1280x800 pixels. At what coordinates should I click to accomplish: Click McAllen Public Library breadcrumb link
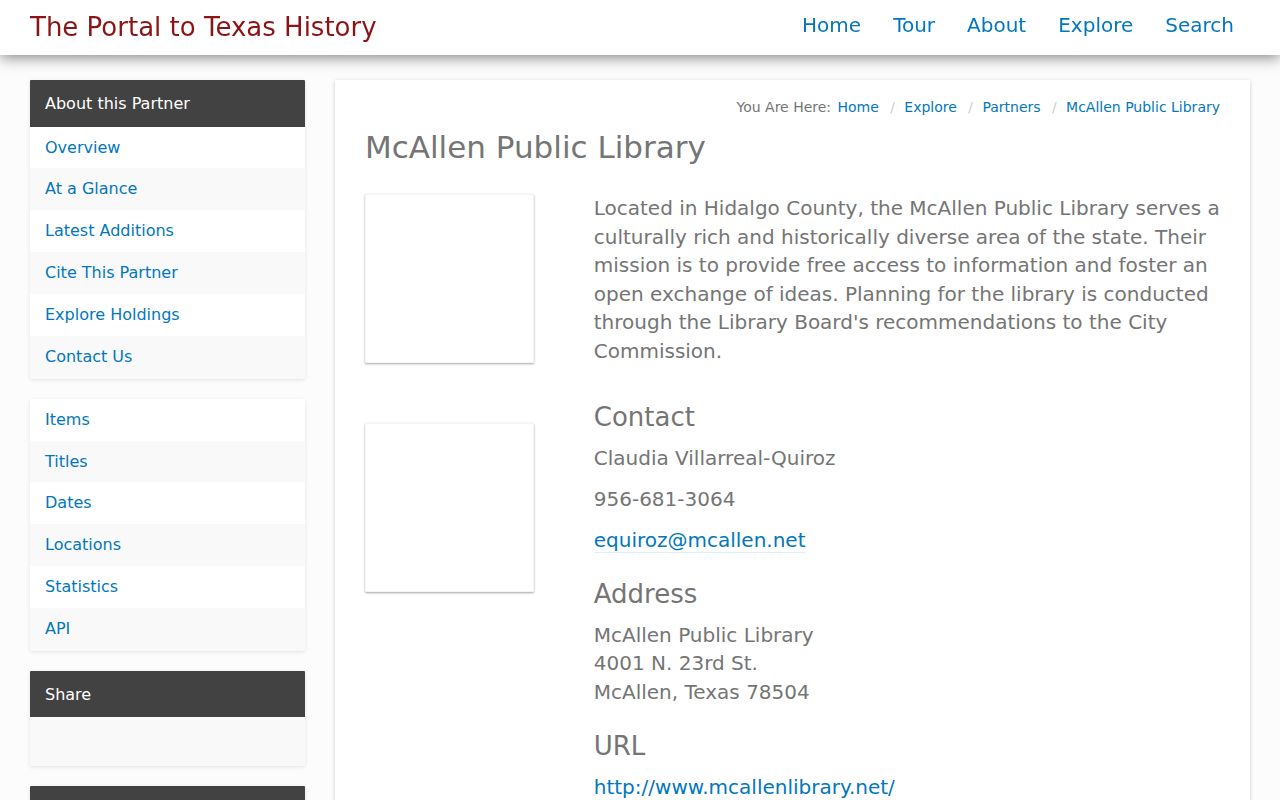tap(1143, 107)
